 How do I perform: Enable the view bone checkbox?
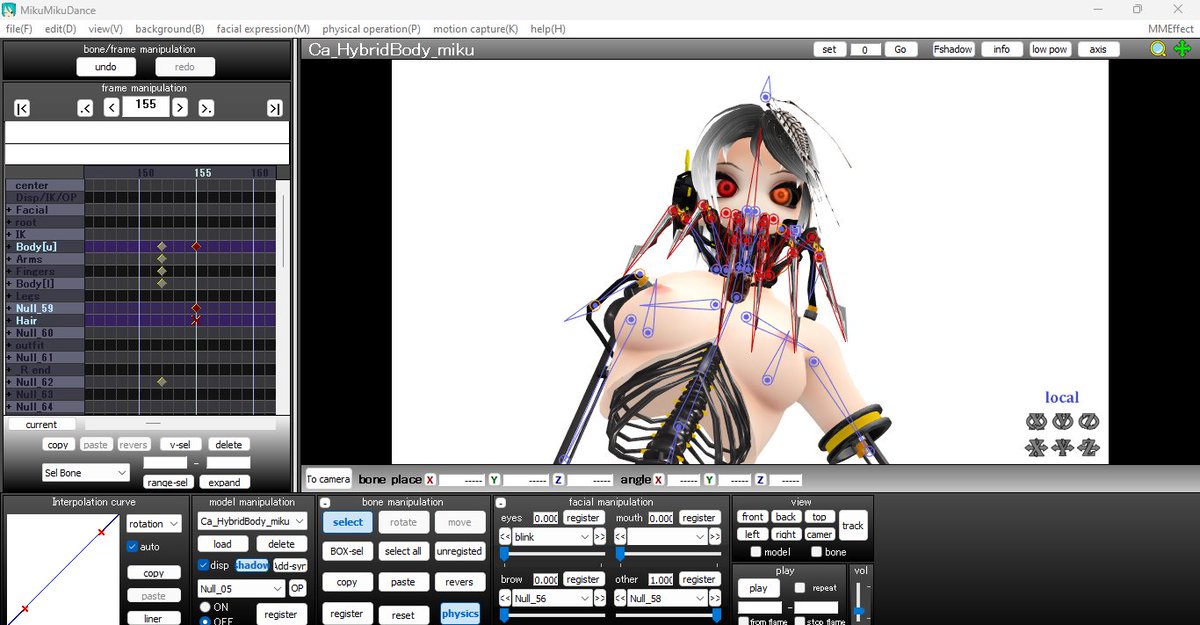point(816,552)
